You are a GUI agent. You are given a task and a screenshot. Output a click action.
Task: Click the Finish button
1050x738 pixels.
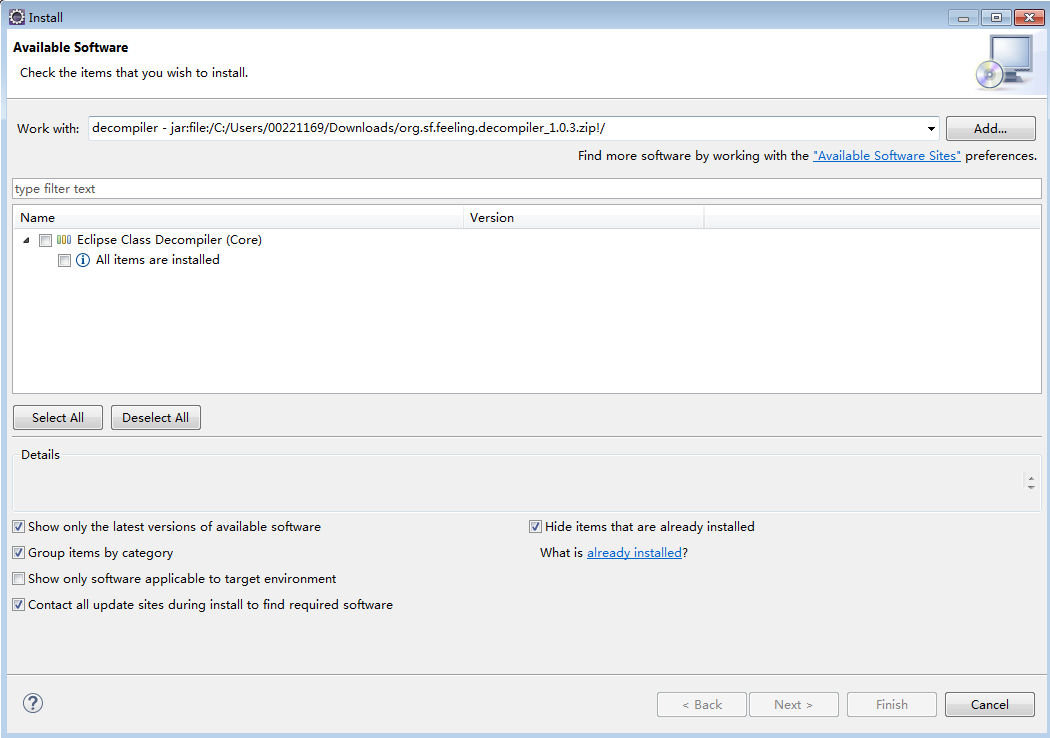[892, 705]
